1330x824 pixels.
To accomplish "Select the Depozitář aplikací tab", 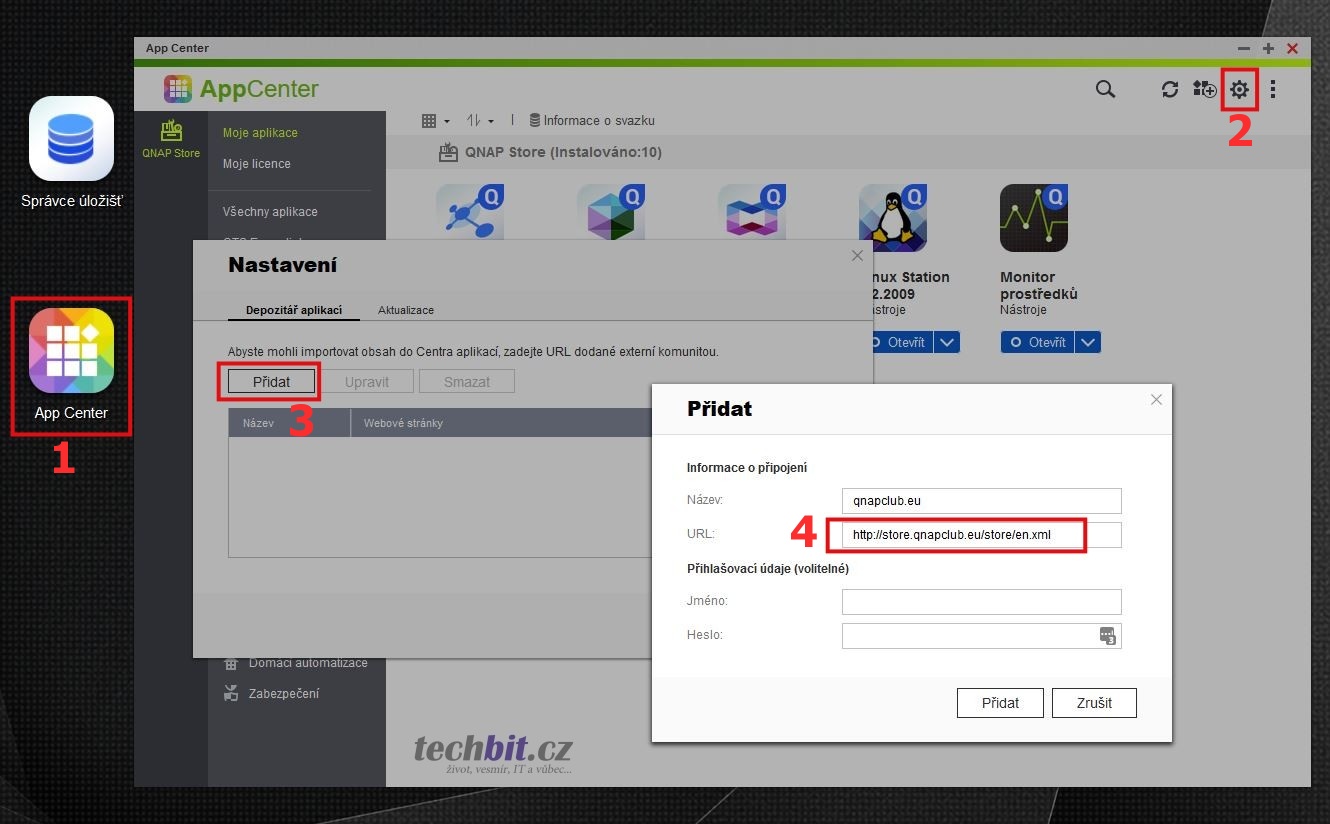I will click(294, 310).
